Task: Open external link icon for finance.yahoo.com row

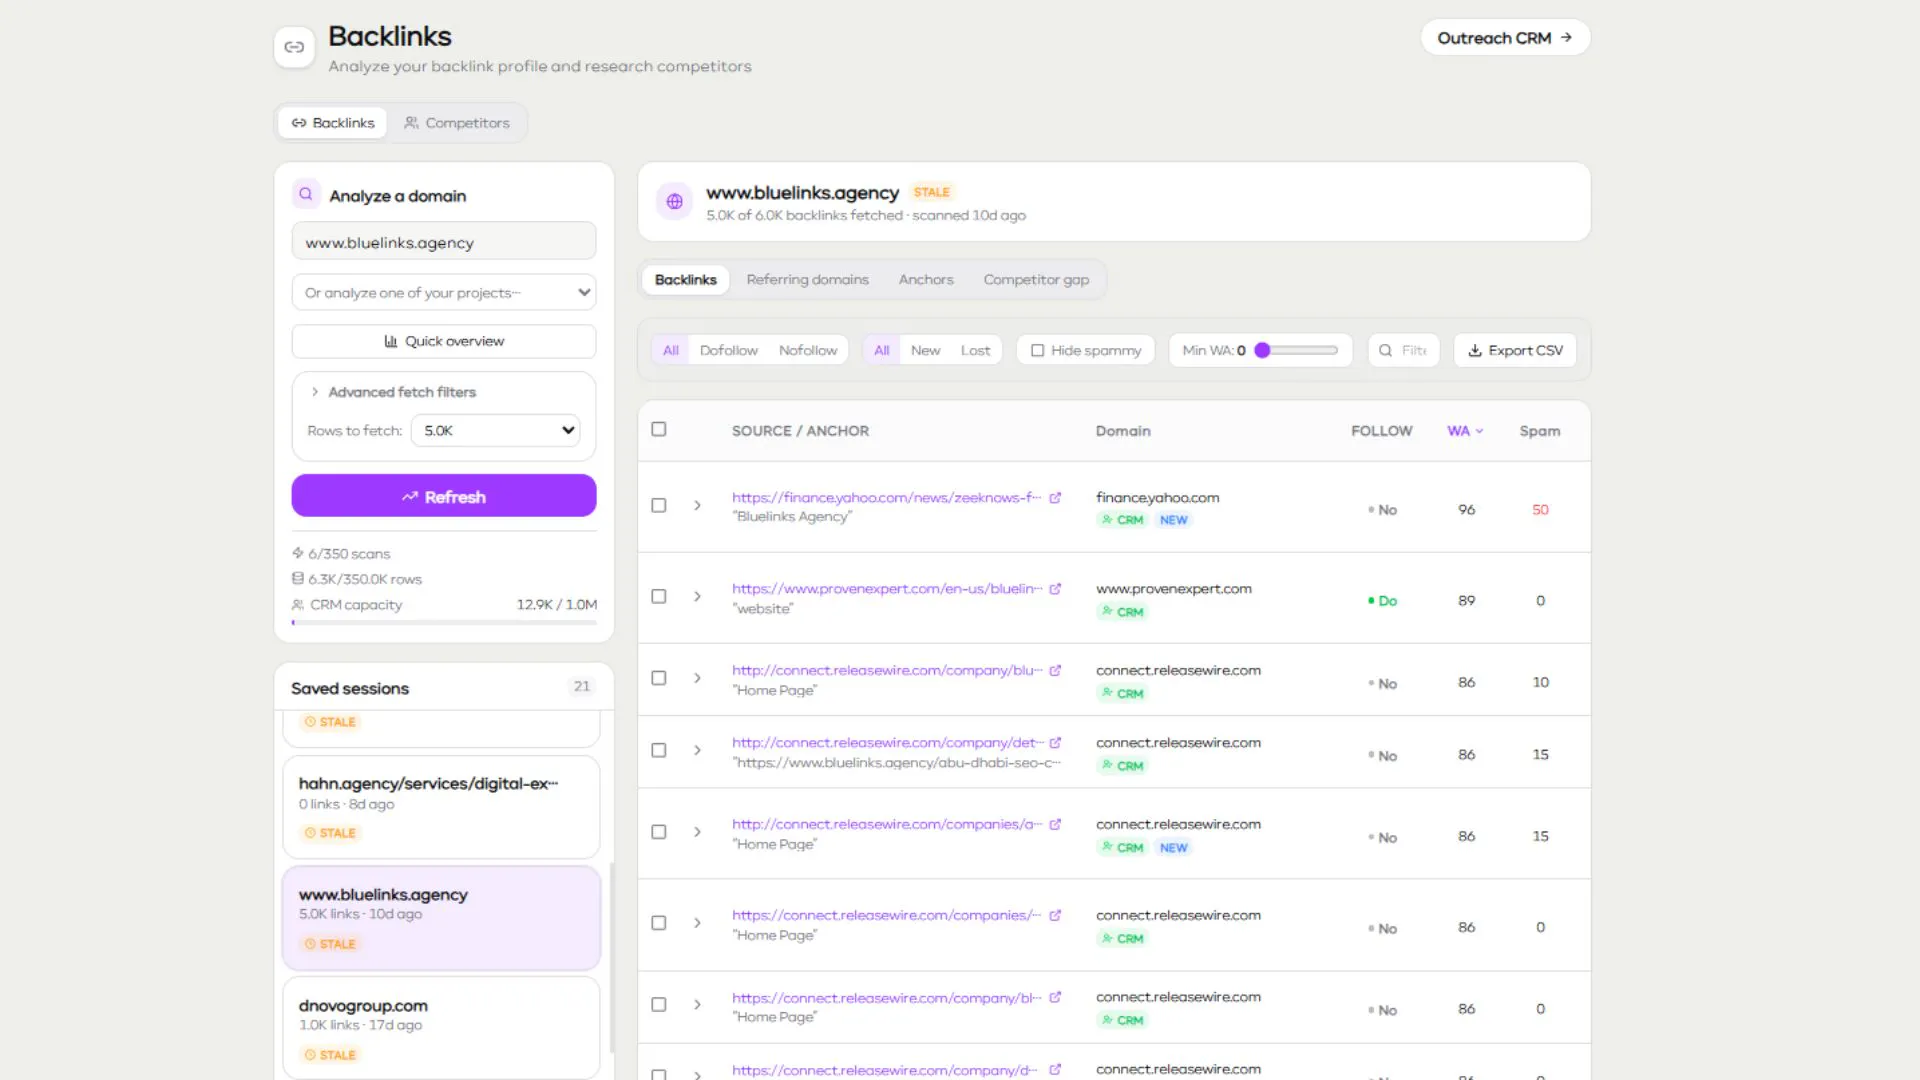Action: [x=1055, y=497]
